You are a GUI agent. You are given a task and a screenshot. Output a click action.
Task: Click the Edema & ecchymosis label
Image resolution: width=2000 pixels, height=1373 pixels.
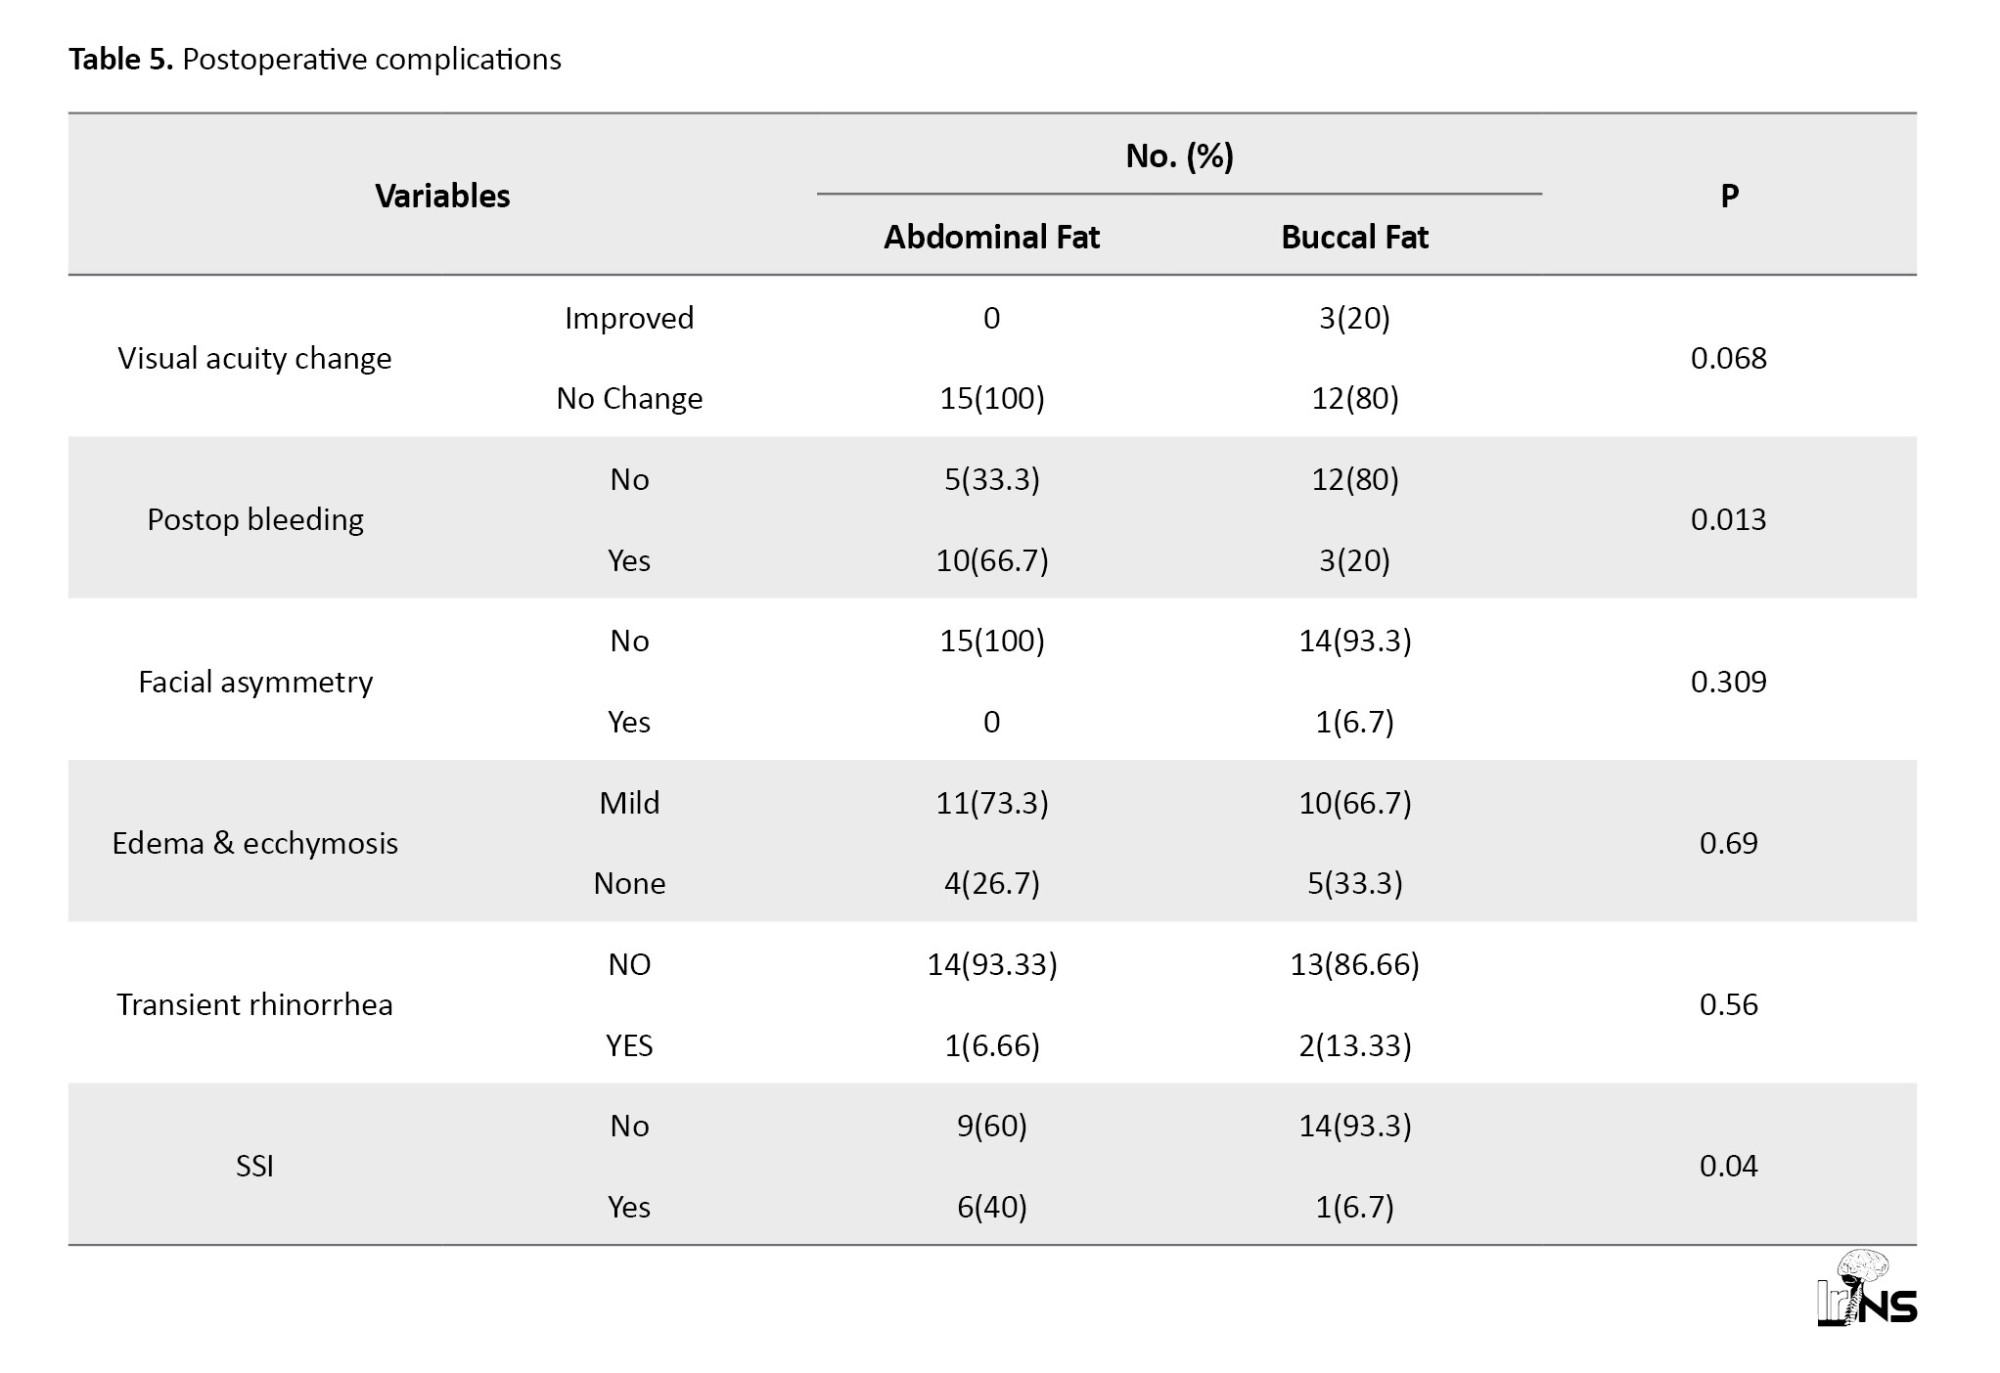click(255, 843)
